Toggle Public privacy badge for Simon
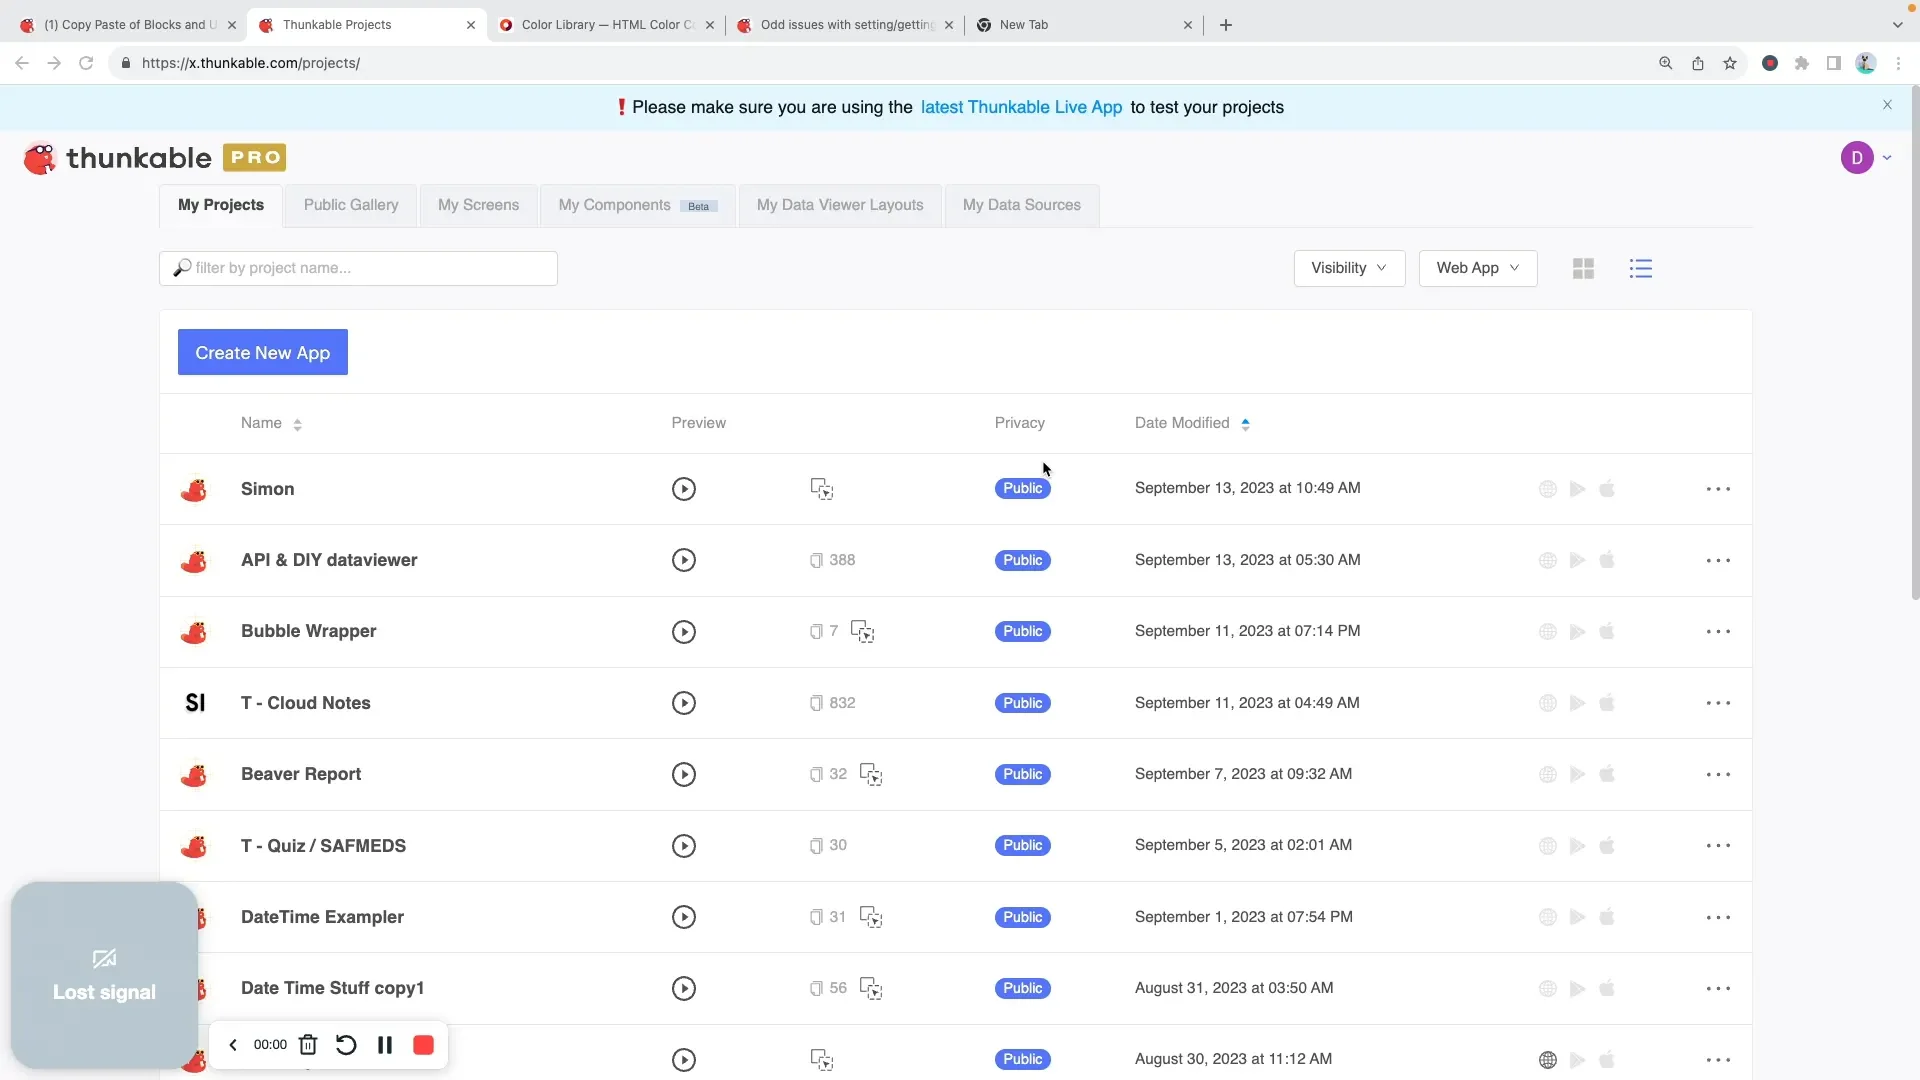This screenshot has width=1920, height=1080. click(1022, 488)
